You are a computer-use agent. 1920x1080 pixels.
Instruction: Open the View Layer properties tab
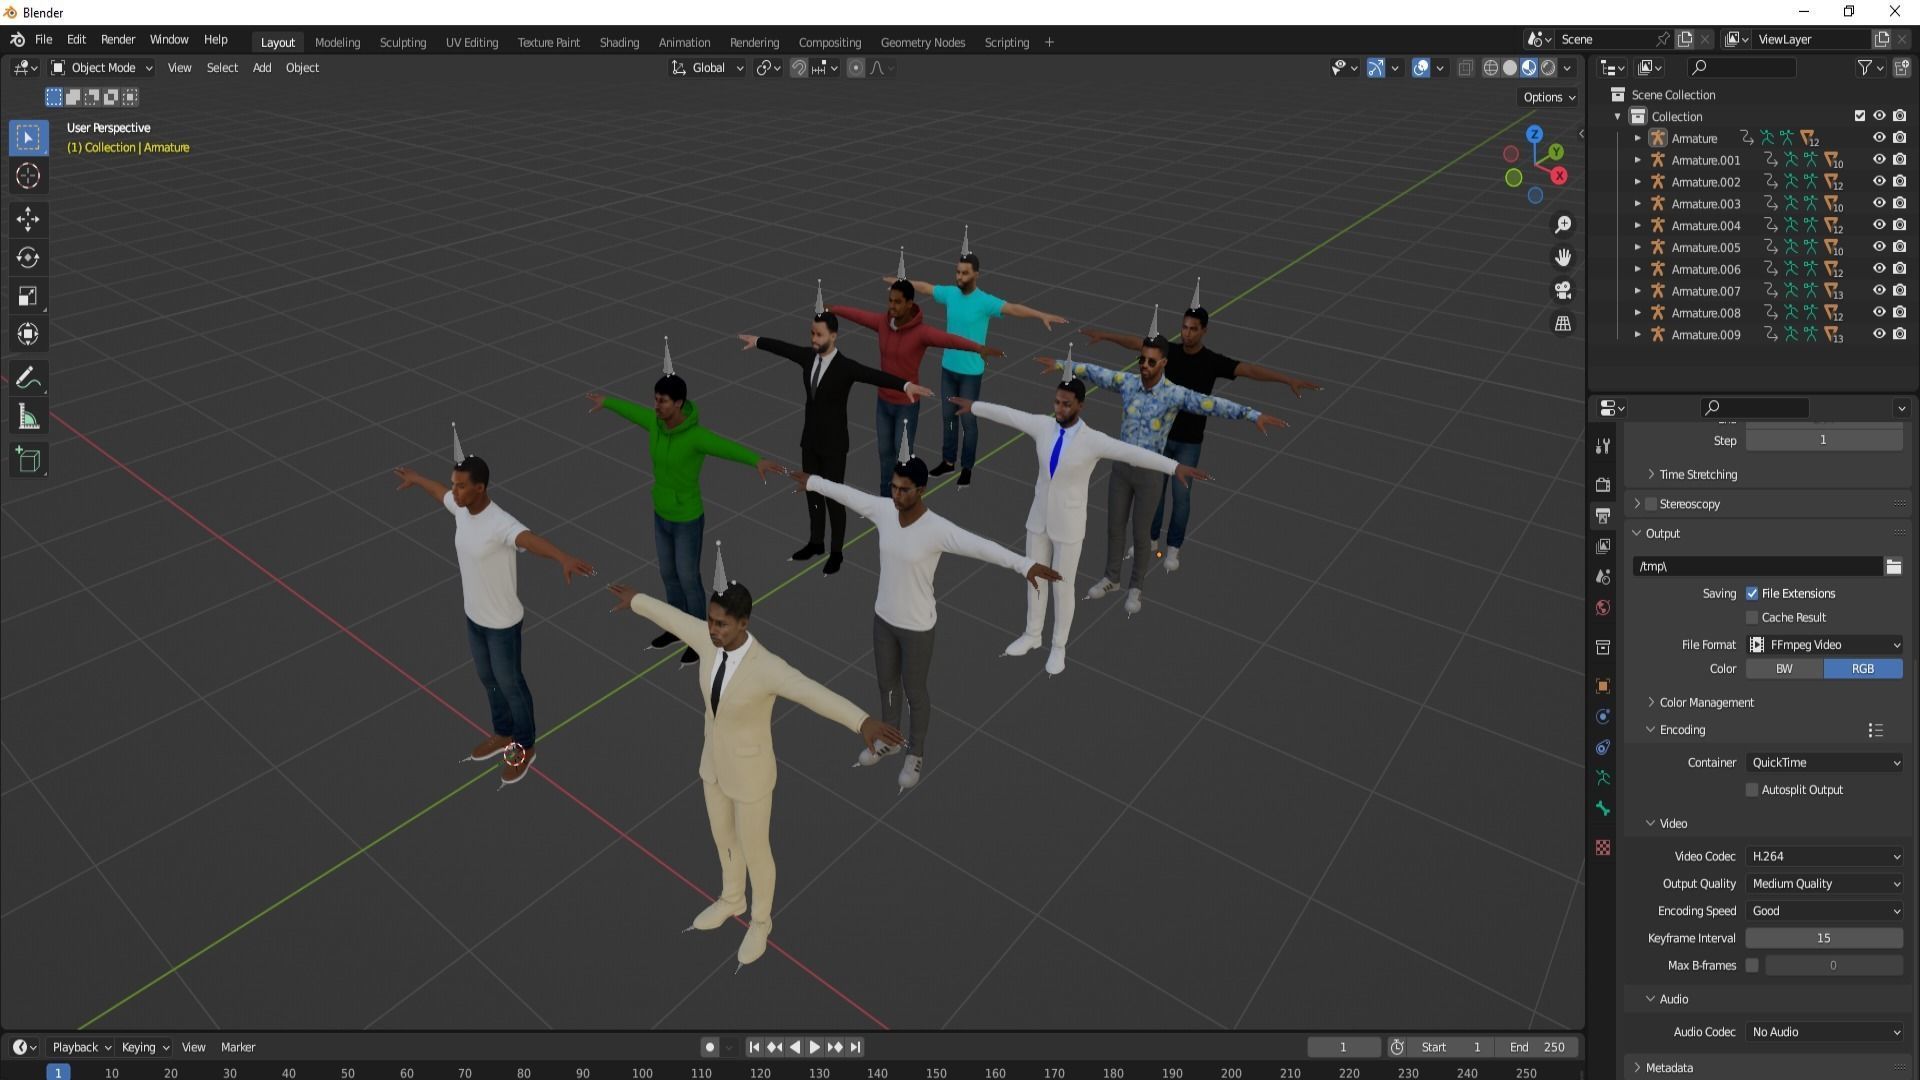pyautogui.click(x=1603, y=547)
